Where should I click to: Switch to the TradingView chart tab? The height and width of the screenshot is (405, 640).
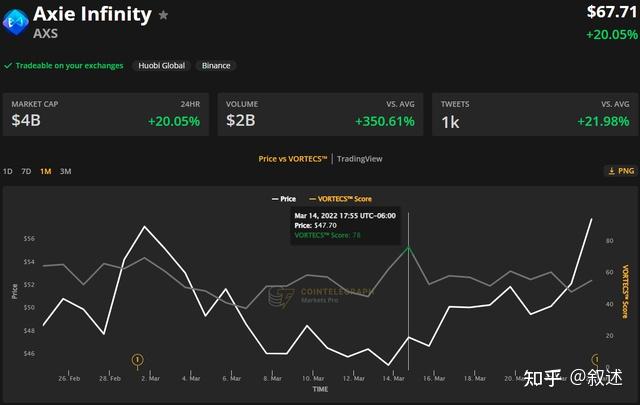(x=360, y=159)
